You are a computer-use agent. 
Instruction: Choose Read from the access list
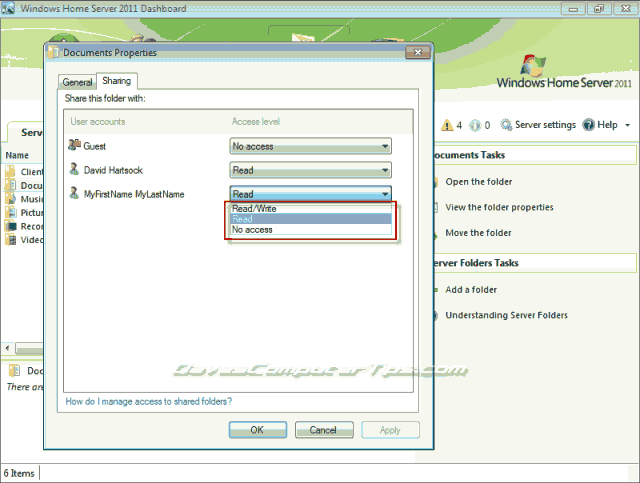[x=310, y=219]
